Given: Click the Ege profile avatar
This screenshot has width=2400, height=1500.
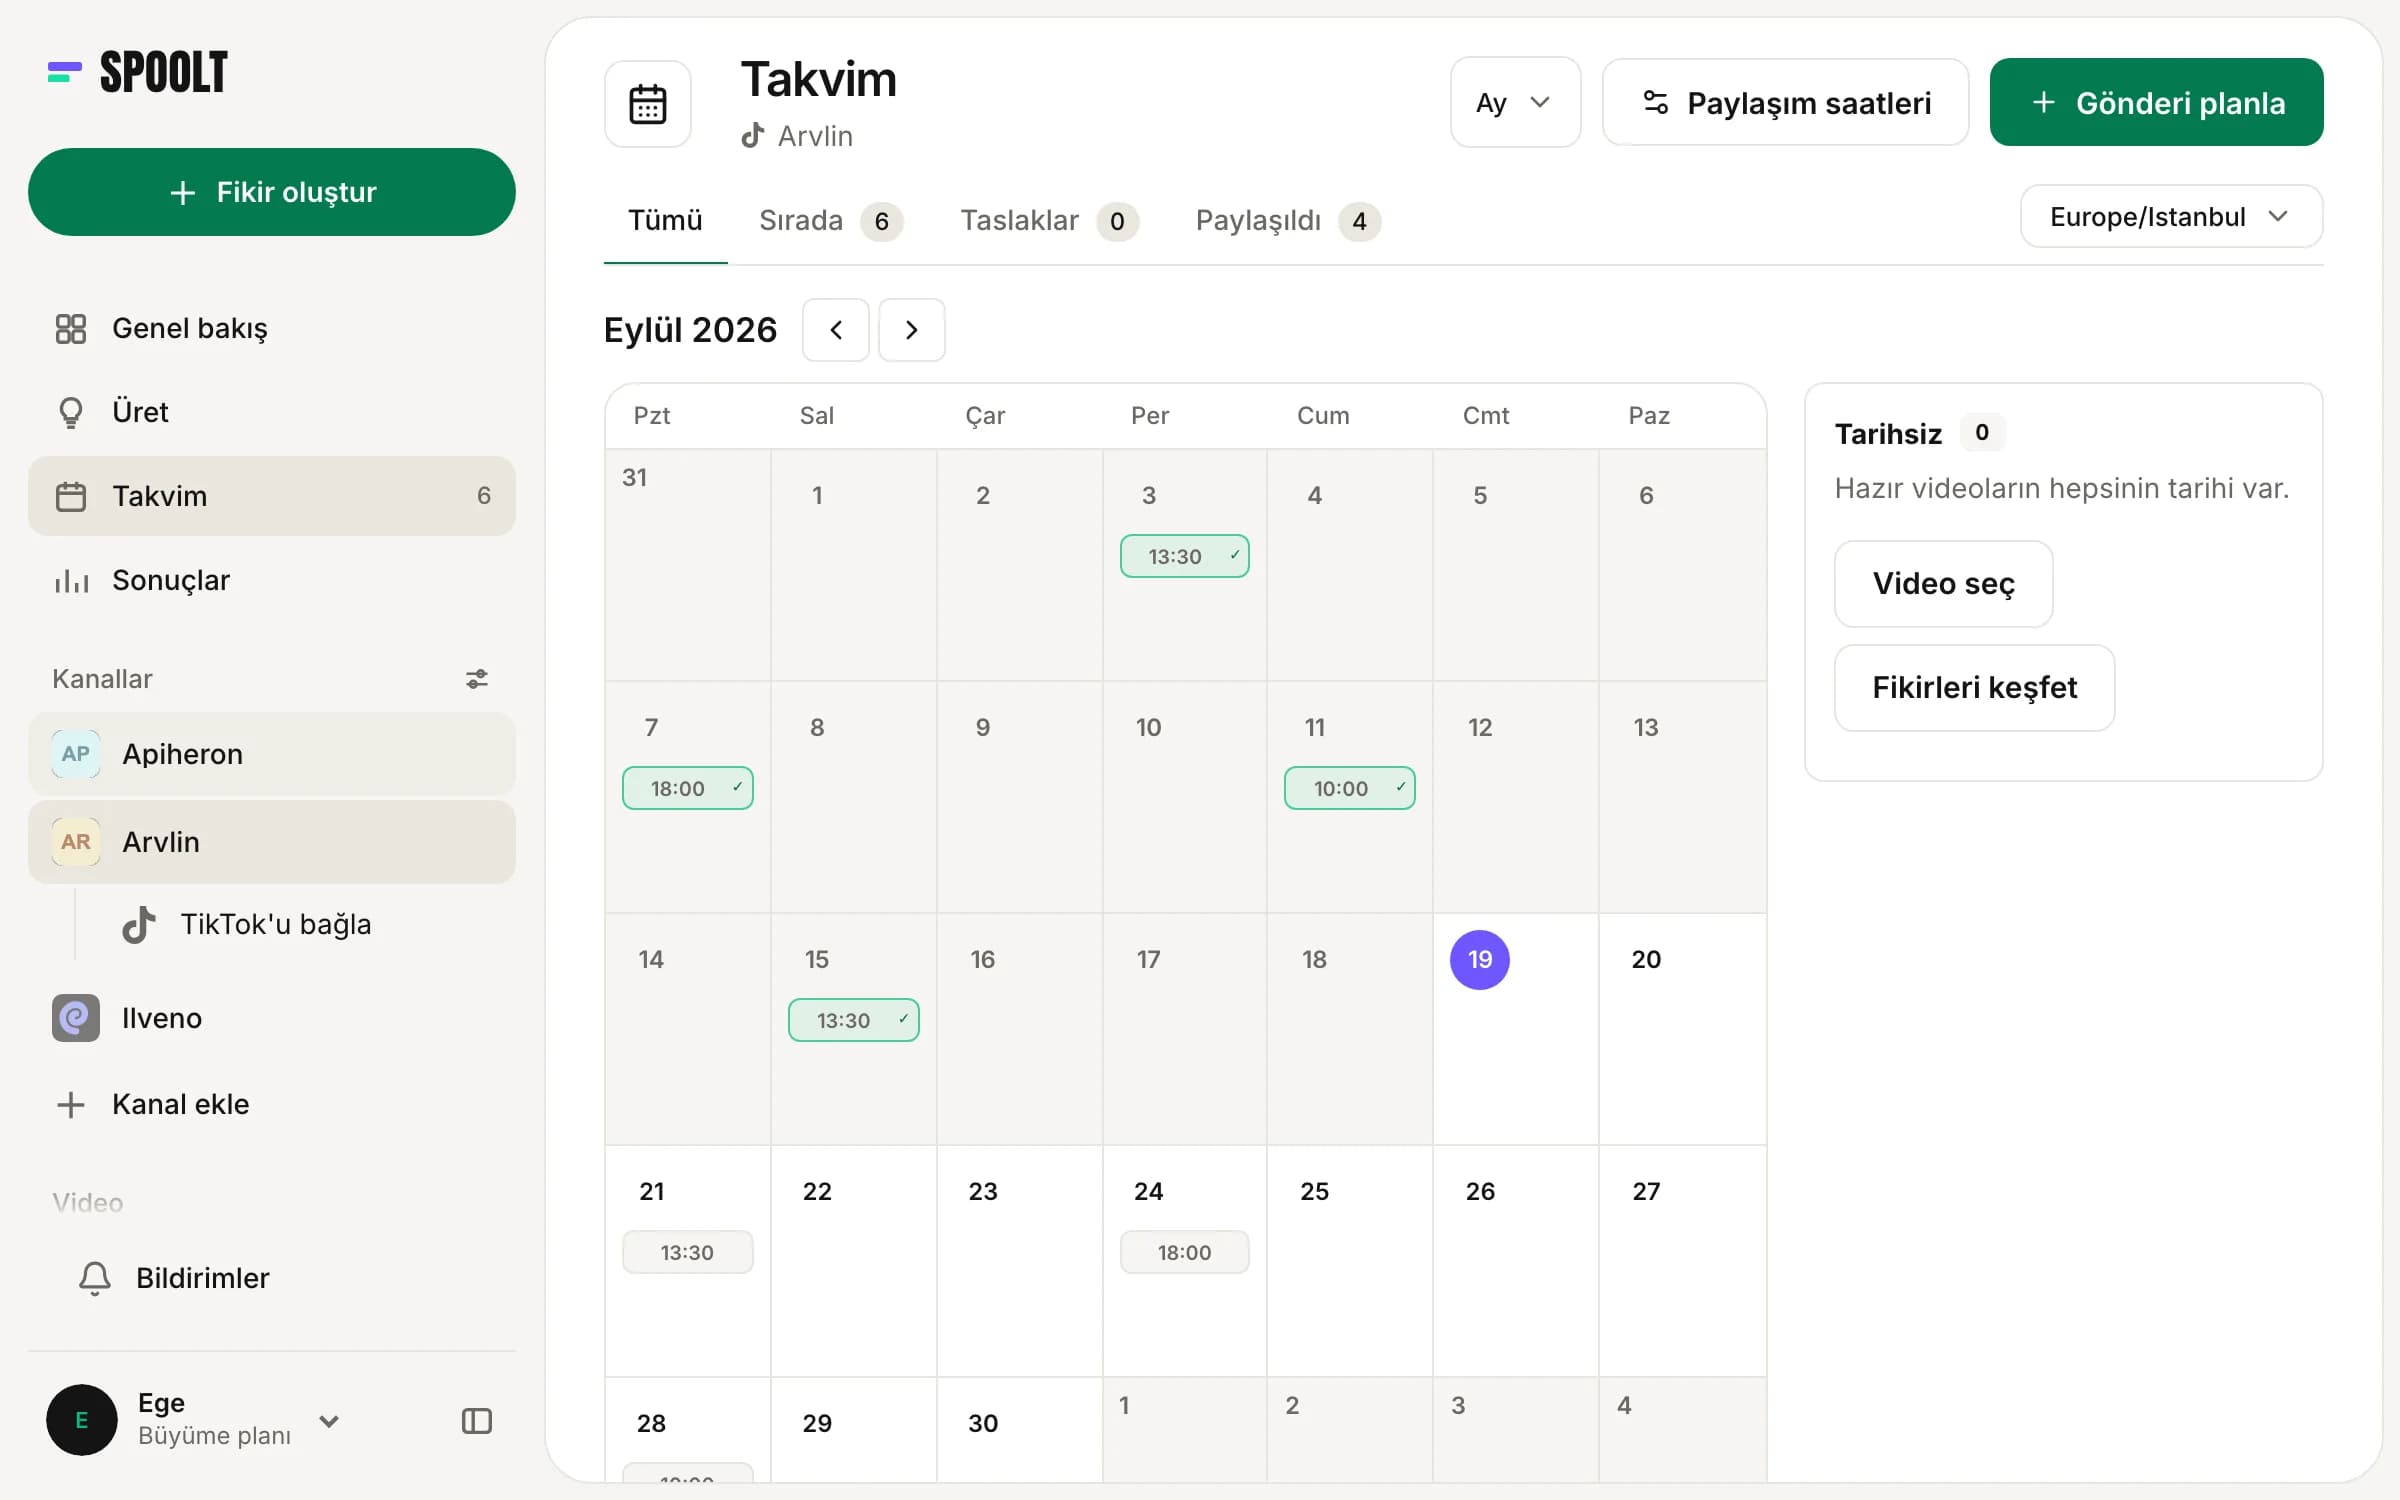Looking at the screenshot, I should point(82,1420).
